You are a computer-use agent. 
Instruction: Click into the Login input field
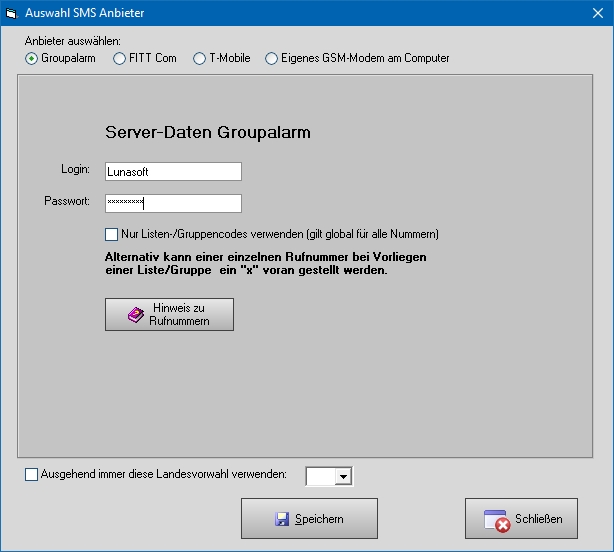(x=173, y=171)
